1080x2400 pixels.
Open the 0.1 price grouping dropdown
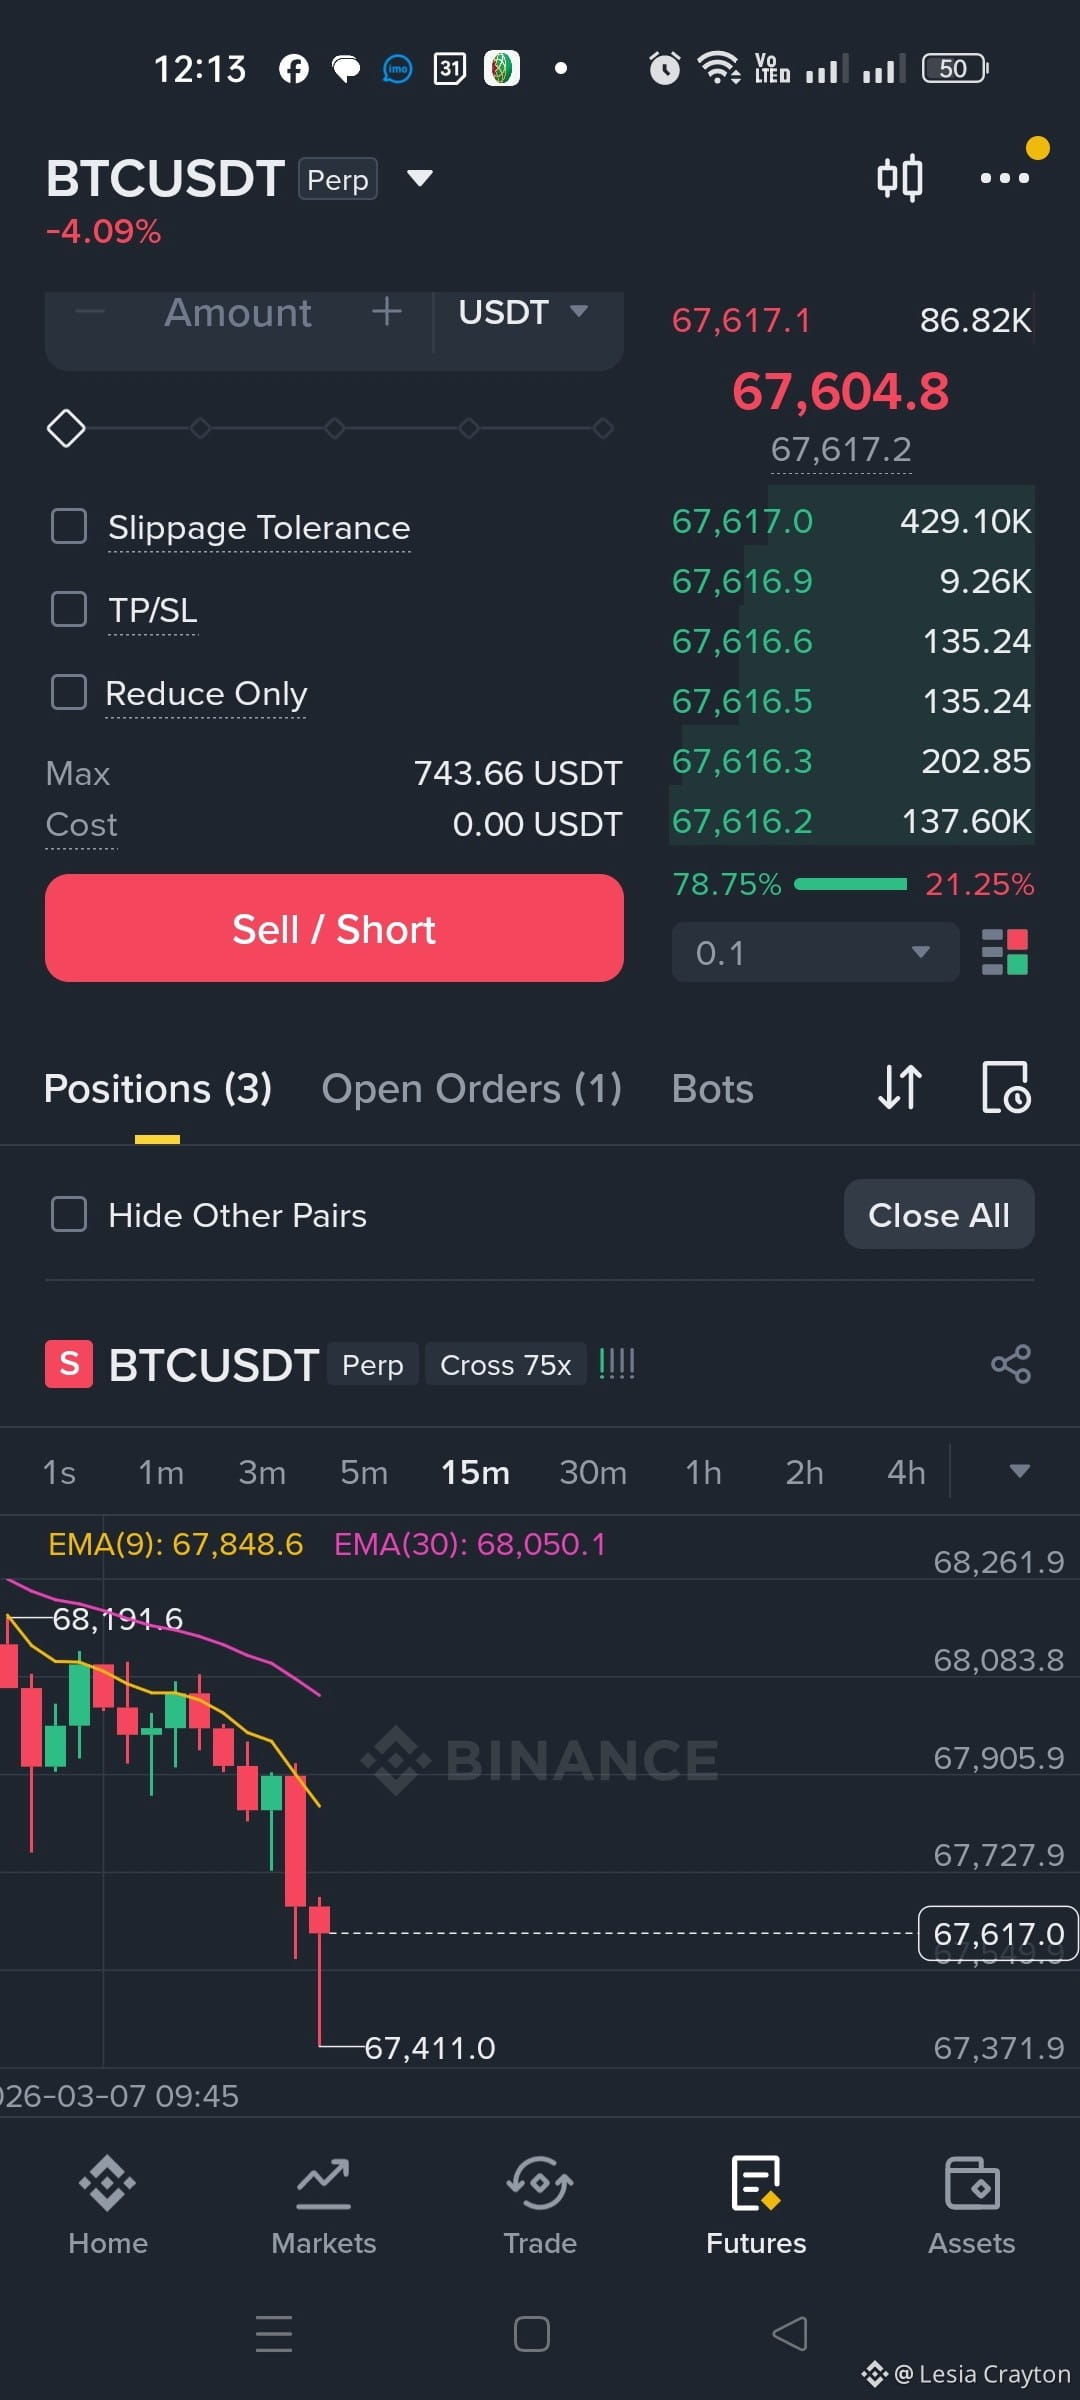tap(815, 952)
